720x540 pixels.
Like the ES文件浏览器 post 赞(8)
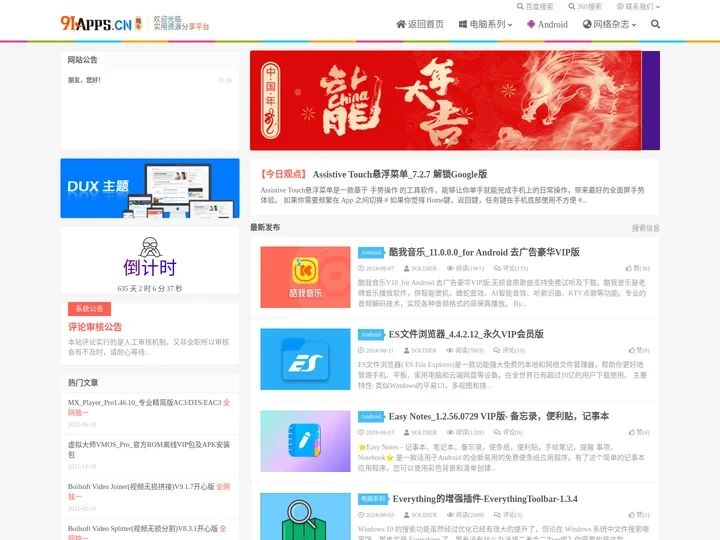point(639,350)
